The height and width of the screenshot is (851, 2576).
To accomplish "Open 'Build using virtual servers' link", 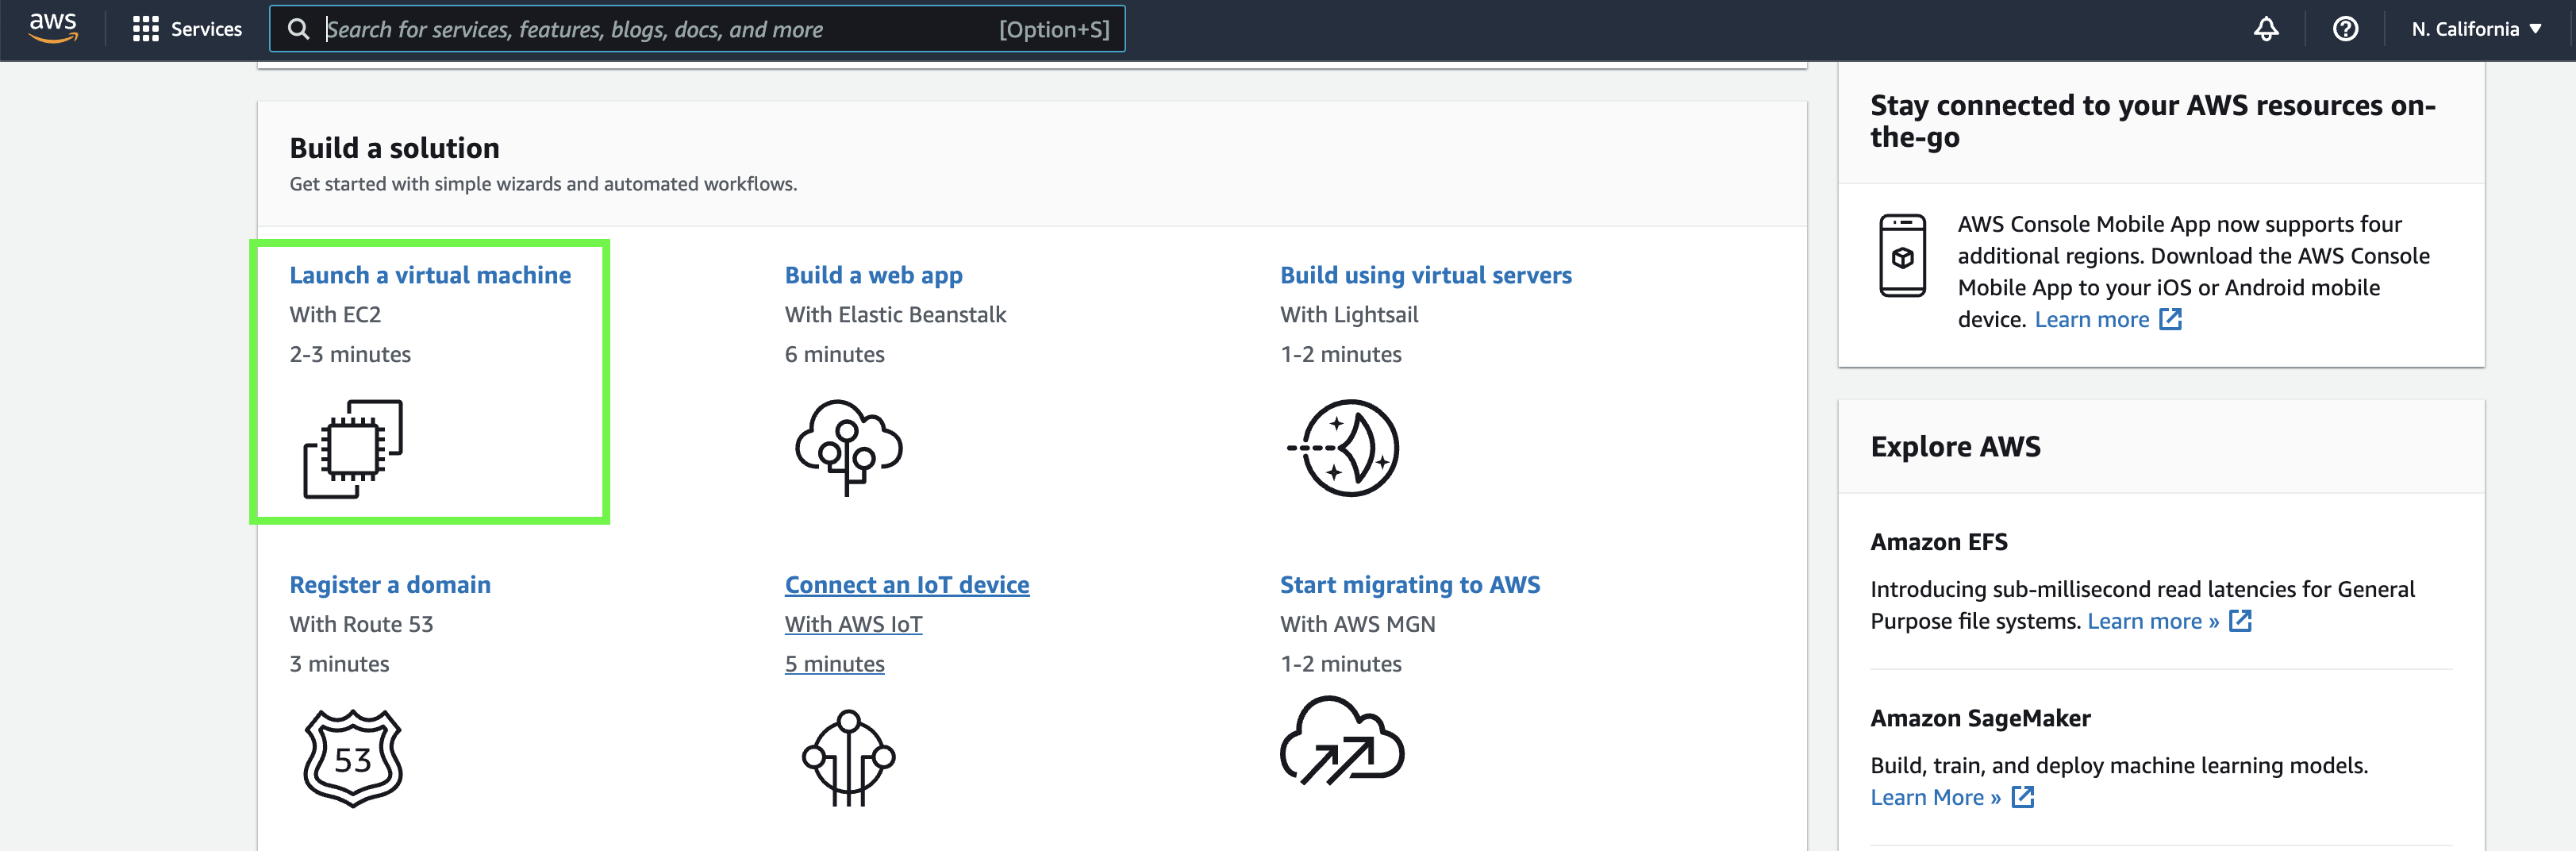I will point(1426,275).
